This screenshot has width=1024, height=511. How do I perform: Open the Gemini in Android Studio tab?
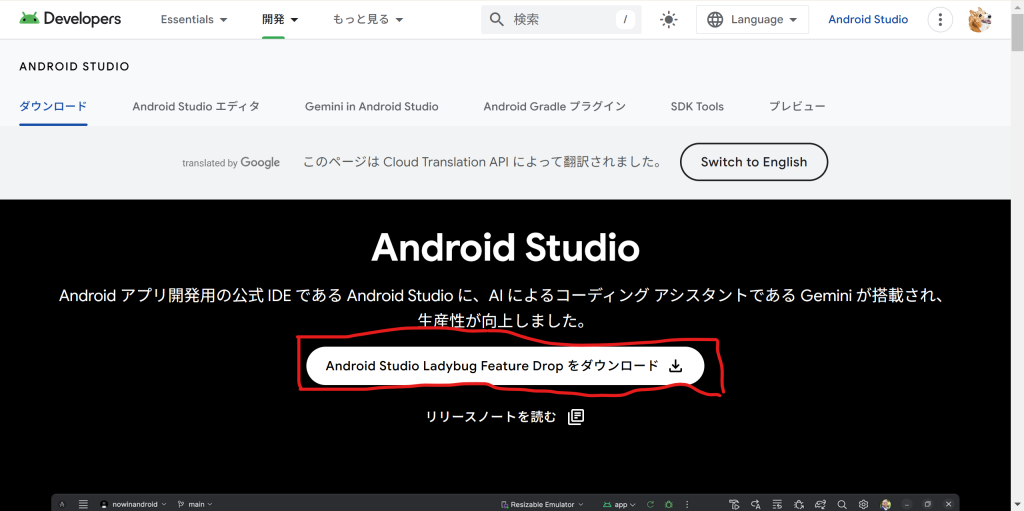coord(371,106)
